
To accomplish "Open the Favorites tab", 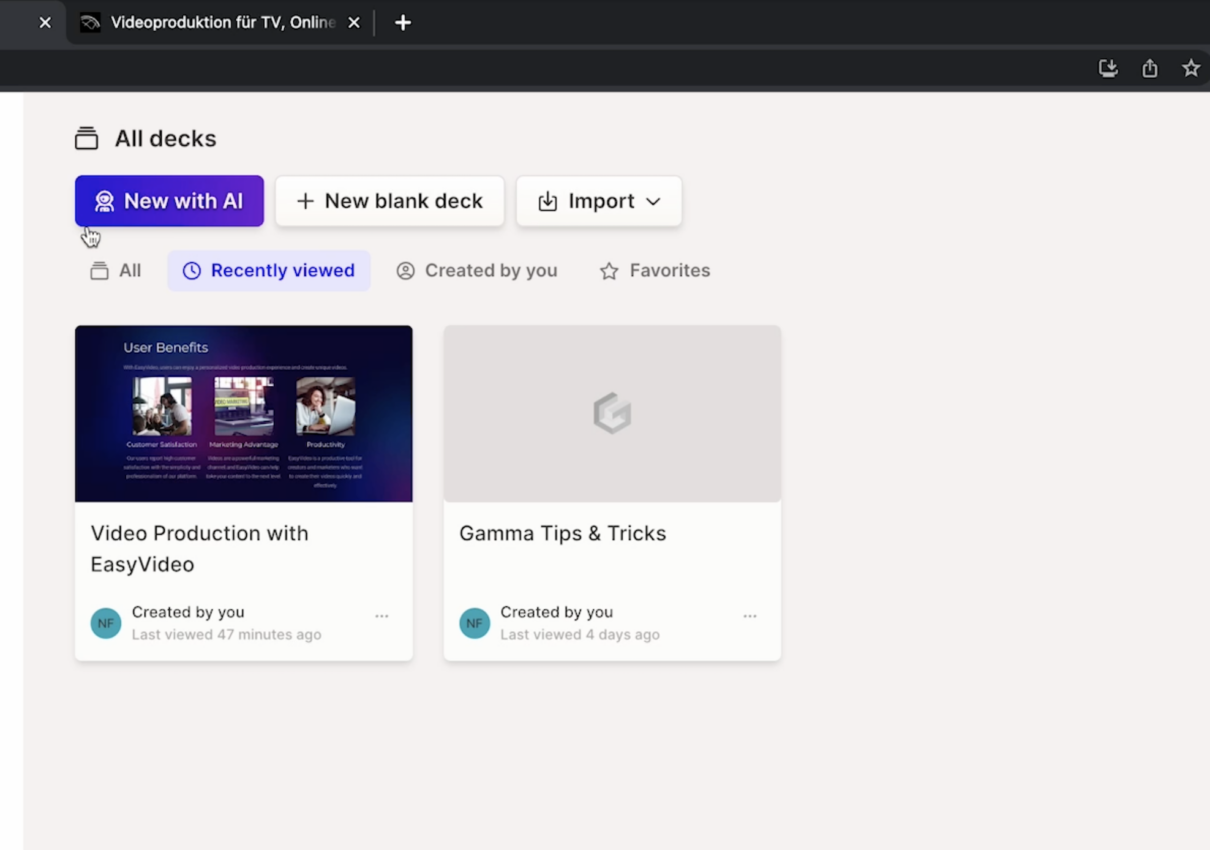I will pos(655,271).
